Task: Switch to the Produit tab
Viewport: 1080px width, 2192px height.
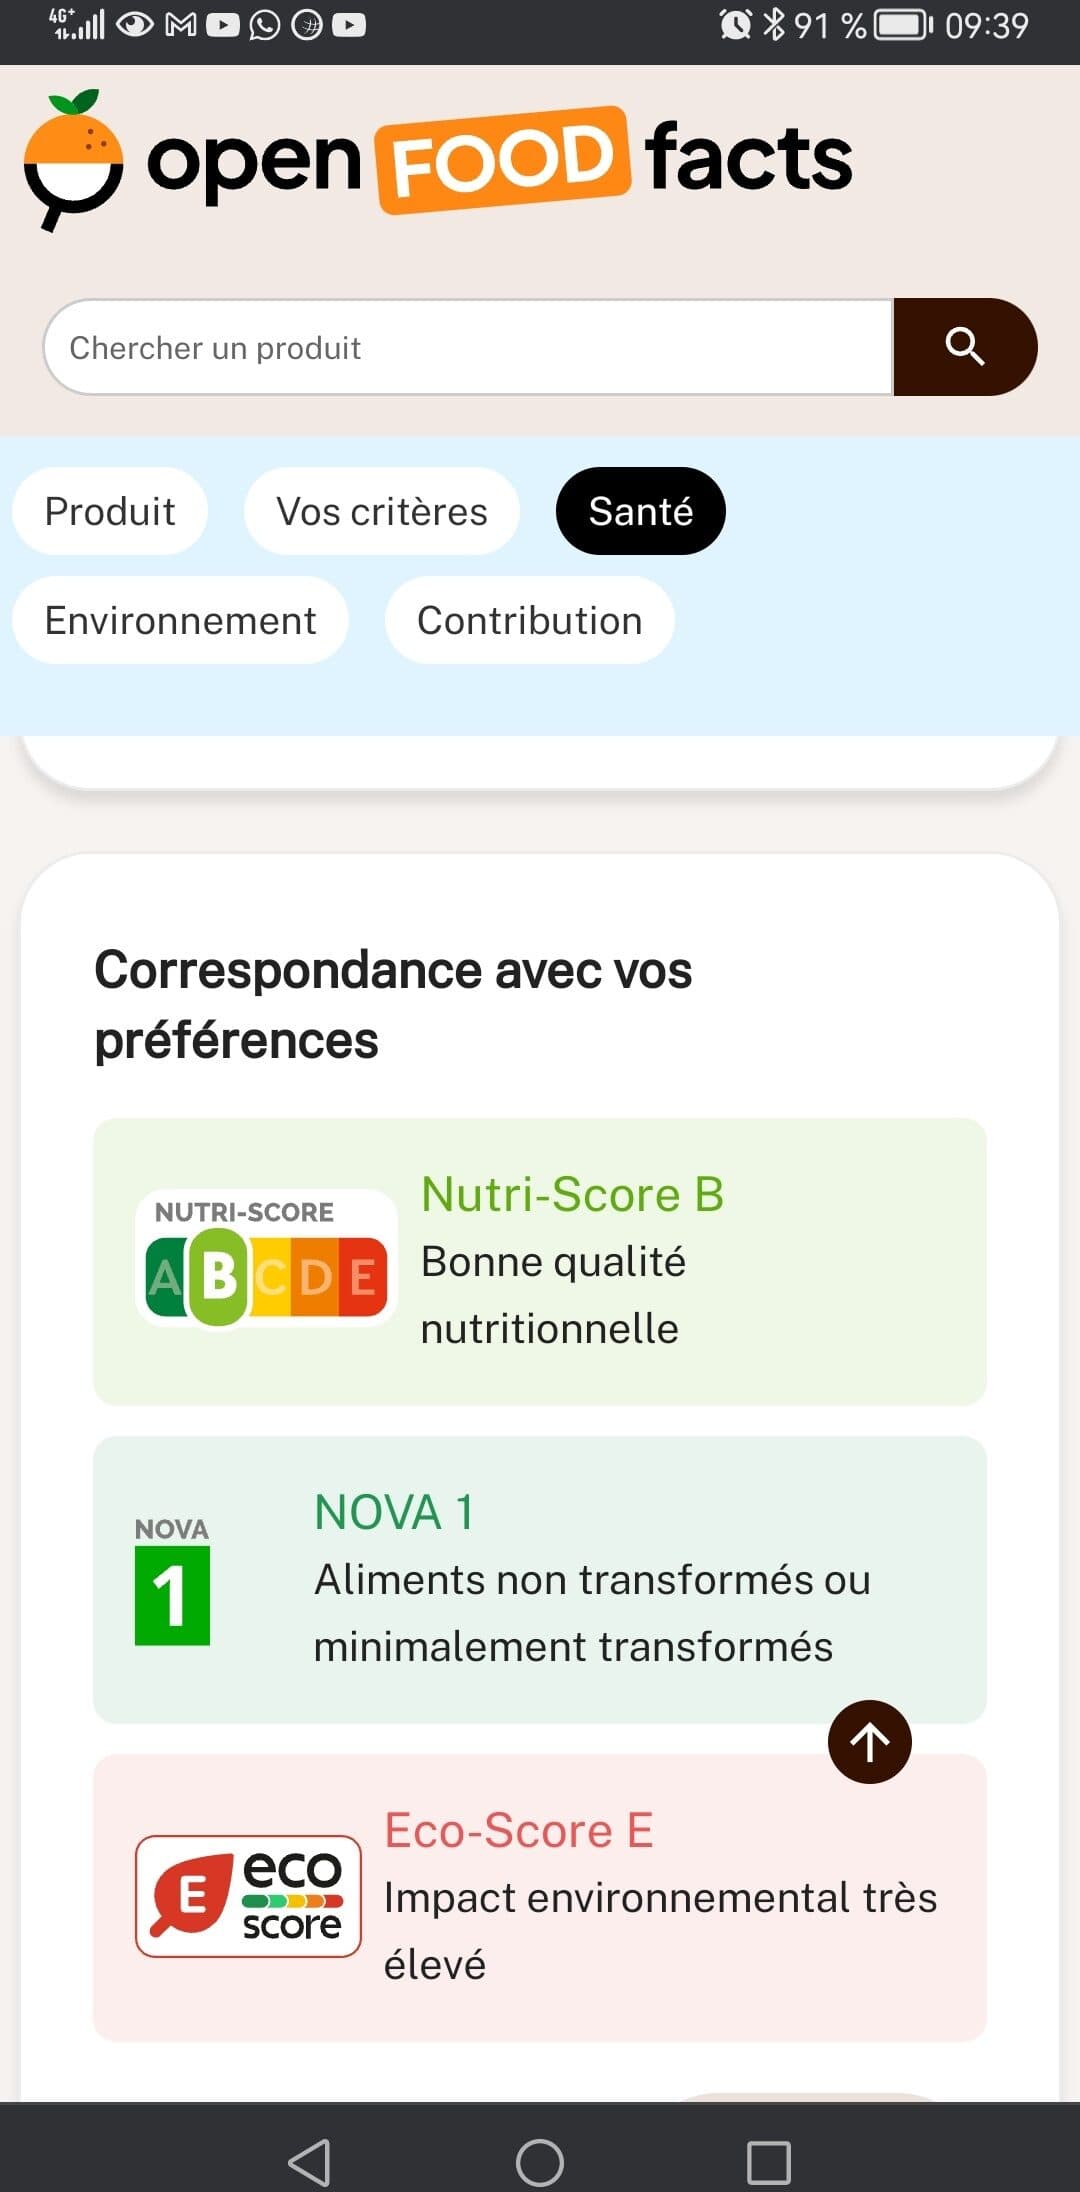Action: pyautogui.click(x=110, y=511)
